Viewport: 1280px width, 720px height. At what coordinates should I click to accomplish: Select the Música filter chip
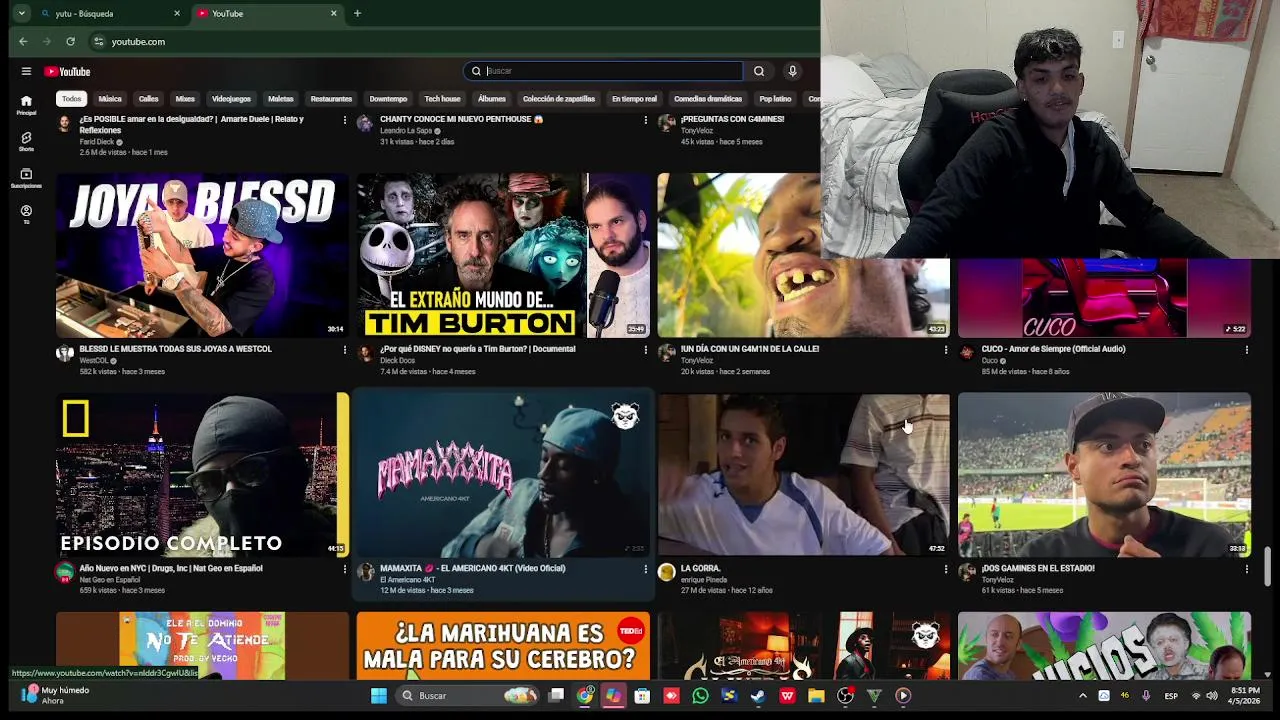110,99
